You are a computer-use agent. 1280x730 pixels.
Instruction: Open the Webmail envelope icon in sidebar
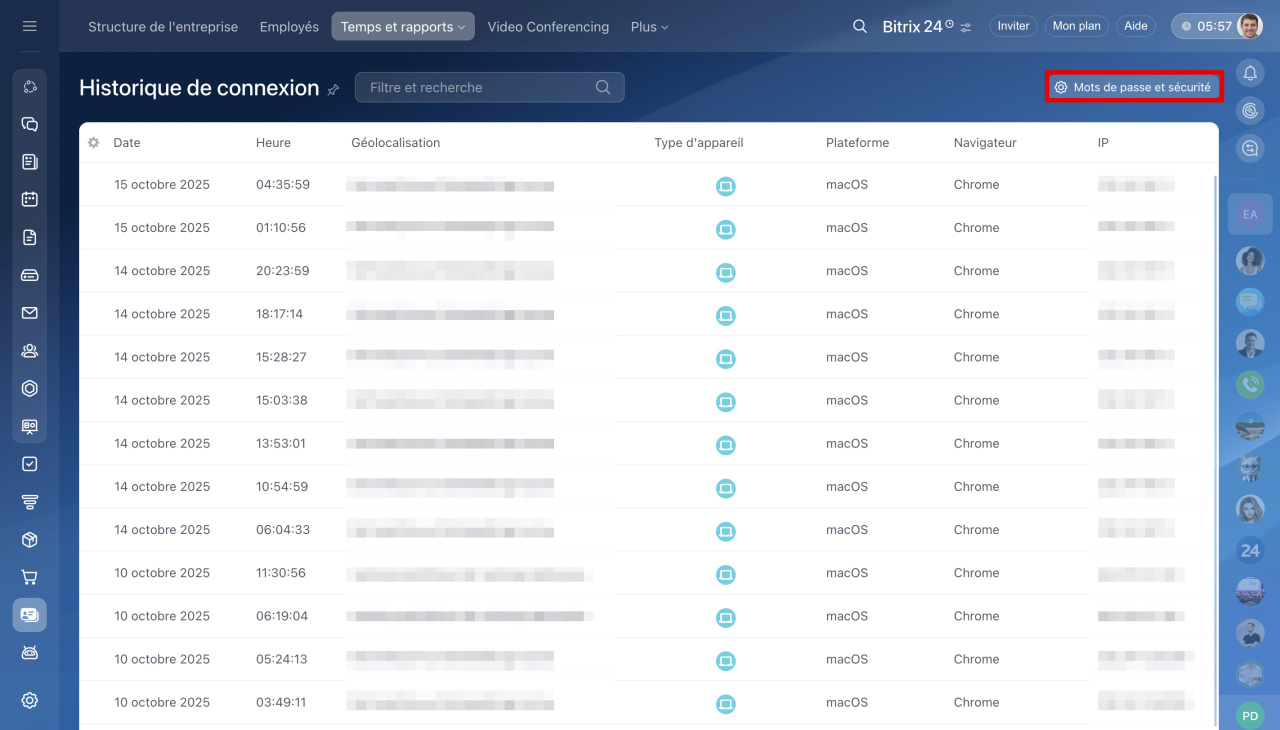click(29, 313)
